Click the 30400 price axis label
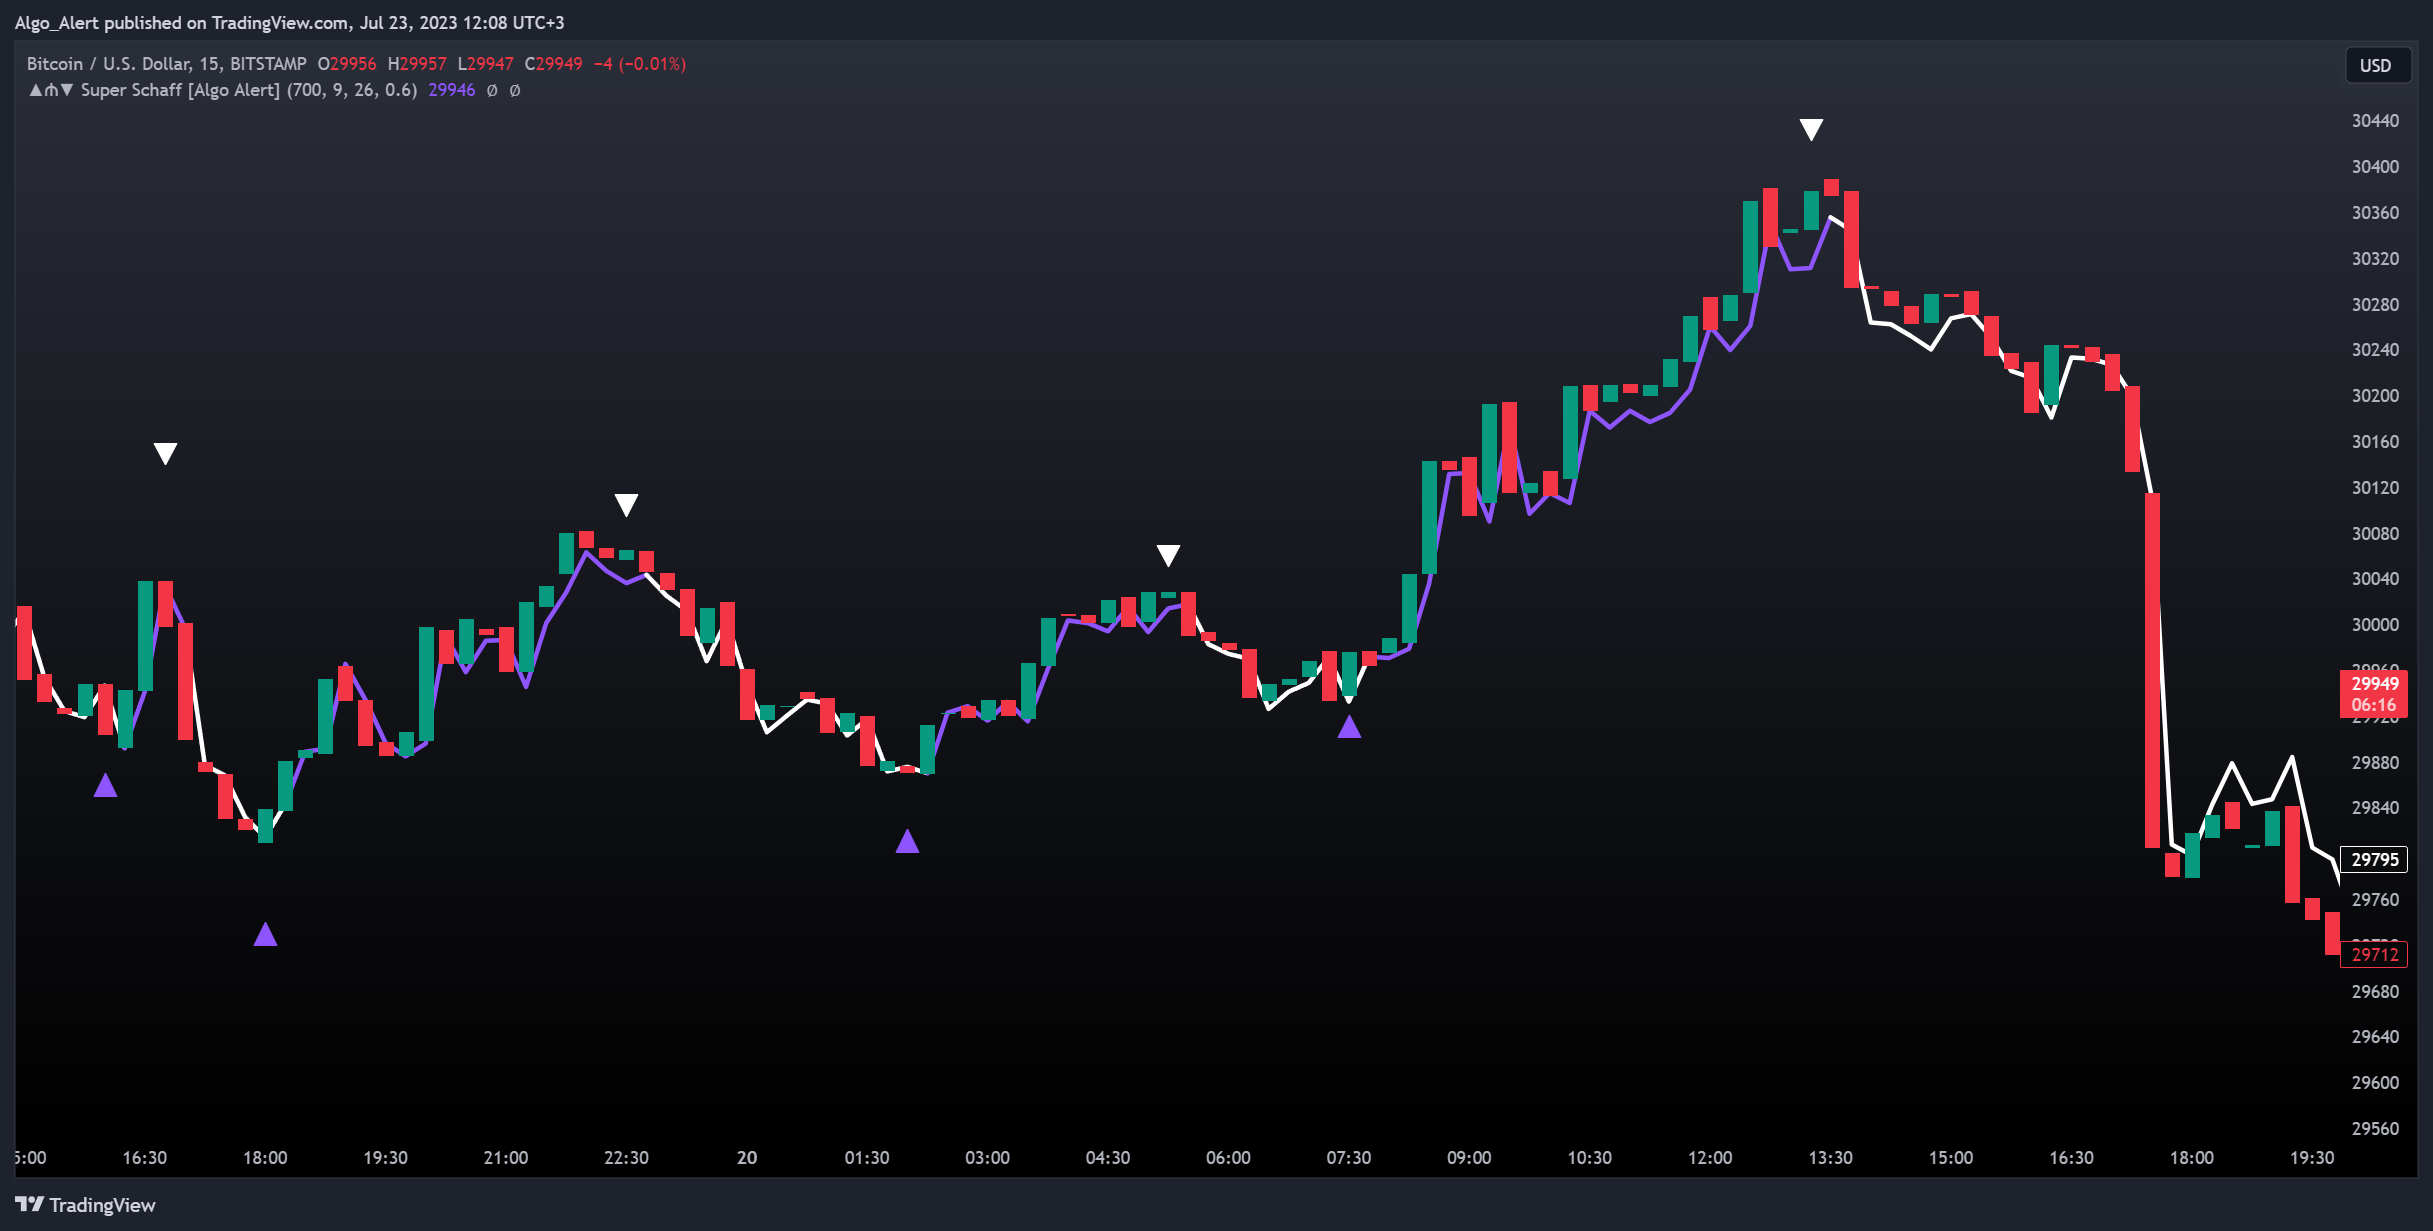Image resolution: width=2433 pixels, height=1231 pixels. point(2375,167)
